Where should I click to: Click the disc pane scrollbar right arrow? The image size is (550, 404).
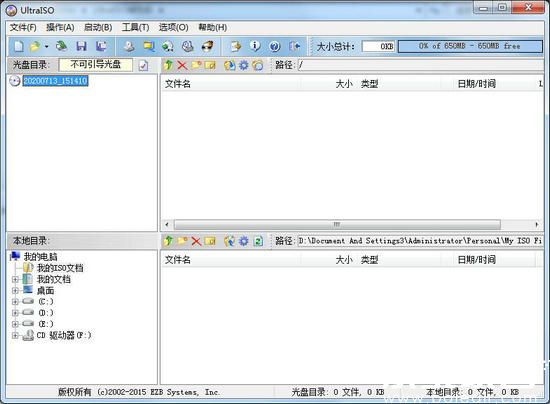[x=537, y=224]
